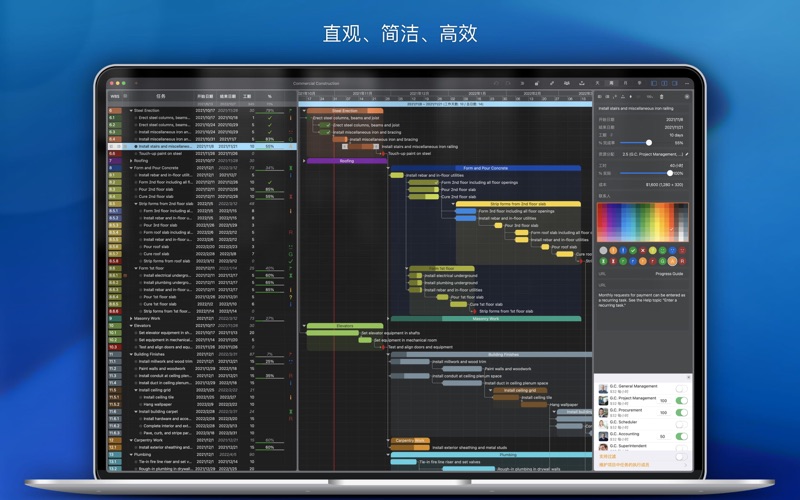This screenshot has width=800, height=500.
Task: Select the red X status icon
Action: coord(643,251)
